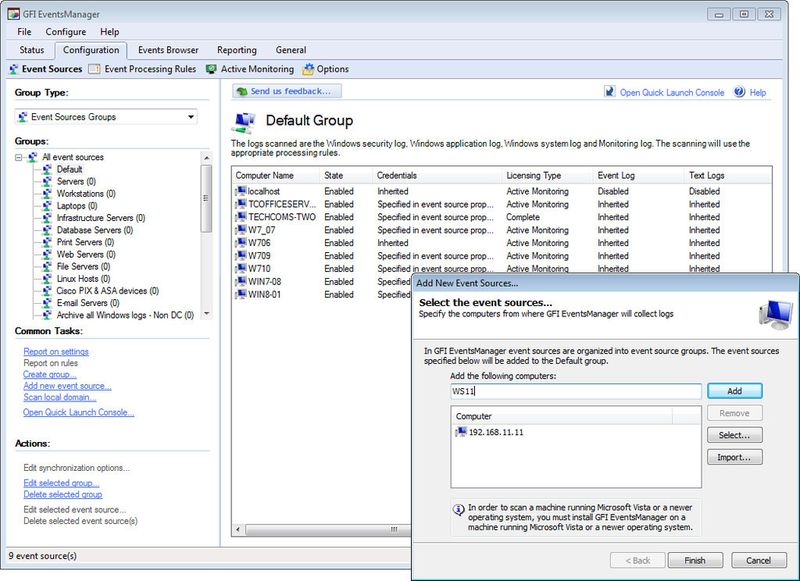Click the Computer column header in dialog
Image resolution: width=800 pixels, height=581 pixels.
pos(562,416)
